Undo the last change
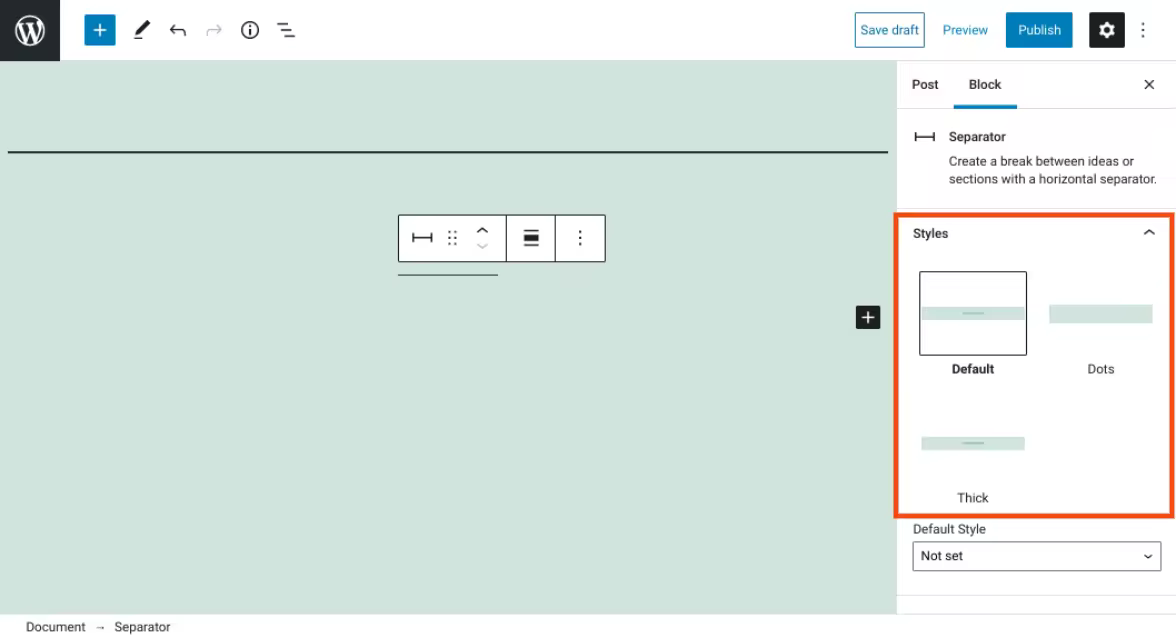The height and width of the screenshot is (638, 1176). pyautogui.click(x=178, y=30)
